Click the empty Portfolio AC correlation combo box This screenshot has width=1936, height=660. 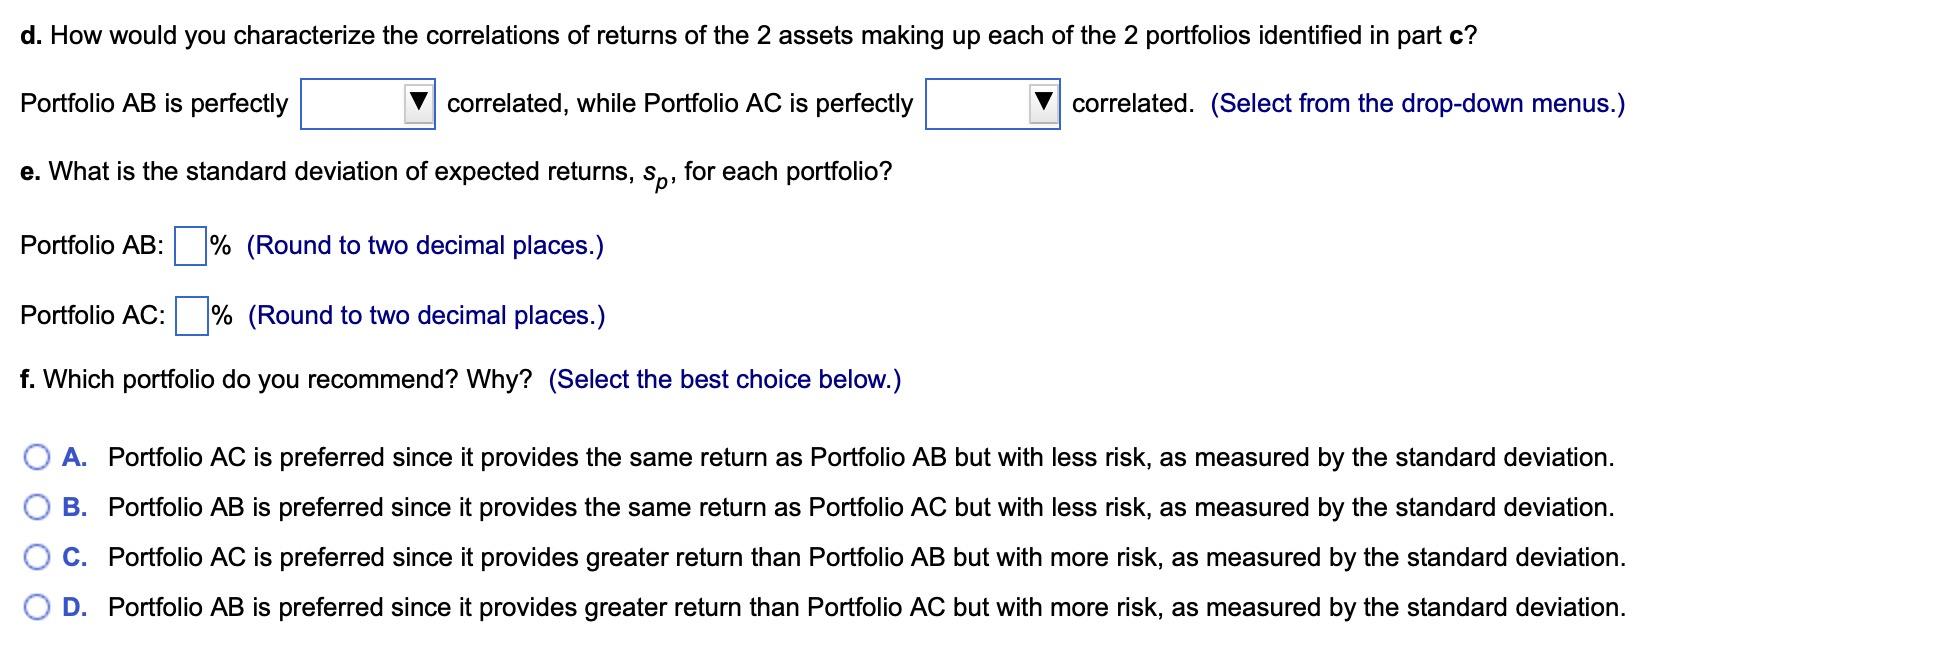click(978, 104)
